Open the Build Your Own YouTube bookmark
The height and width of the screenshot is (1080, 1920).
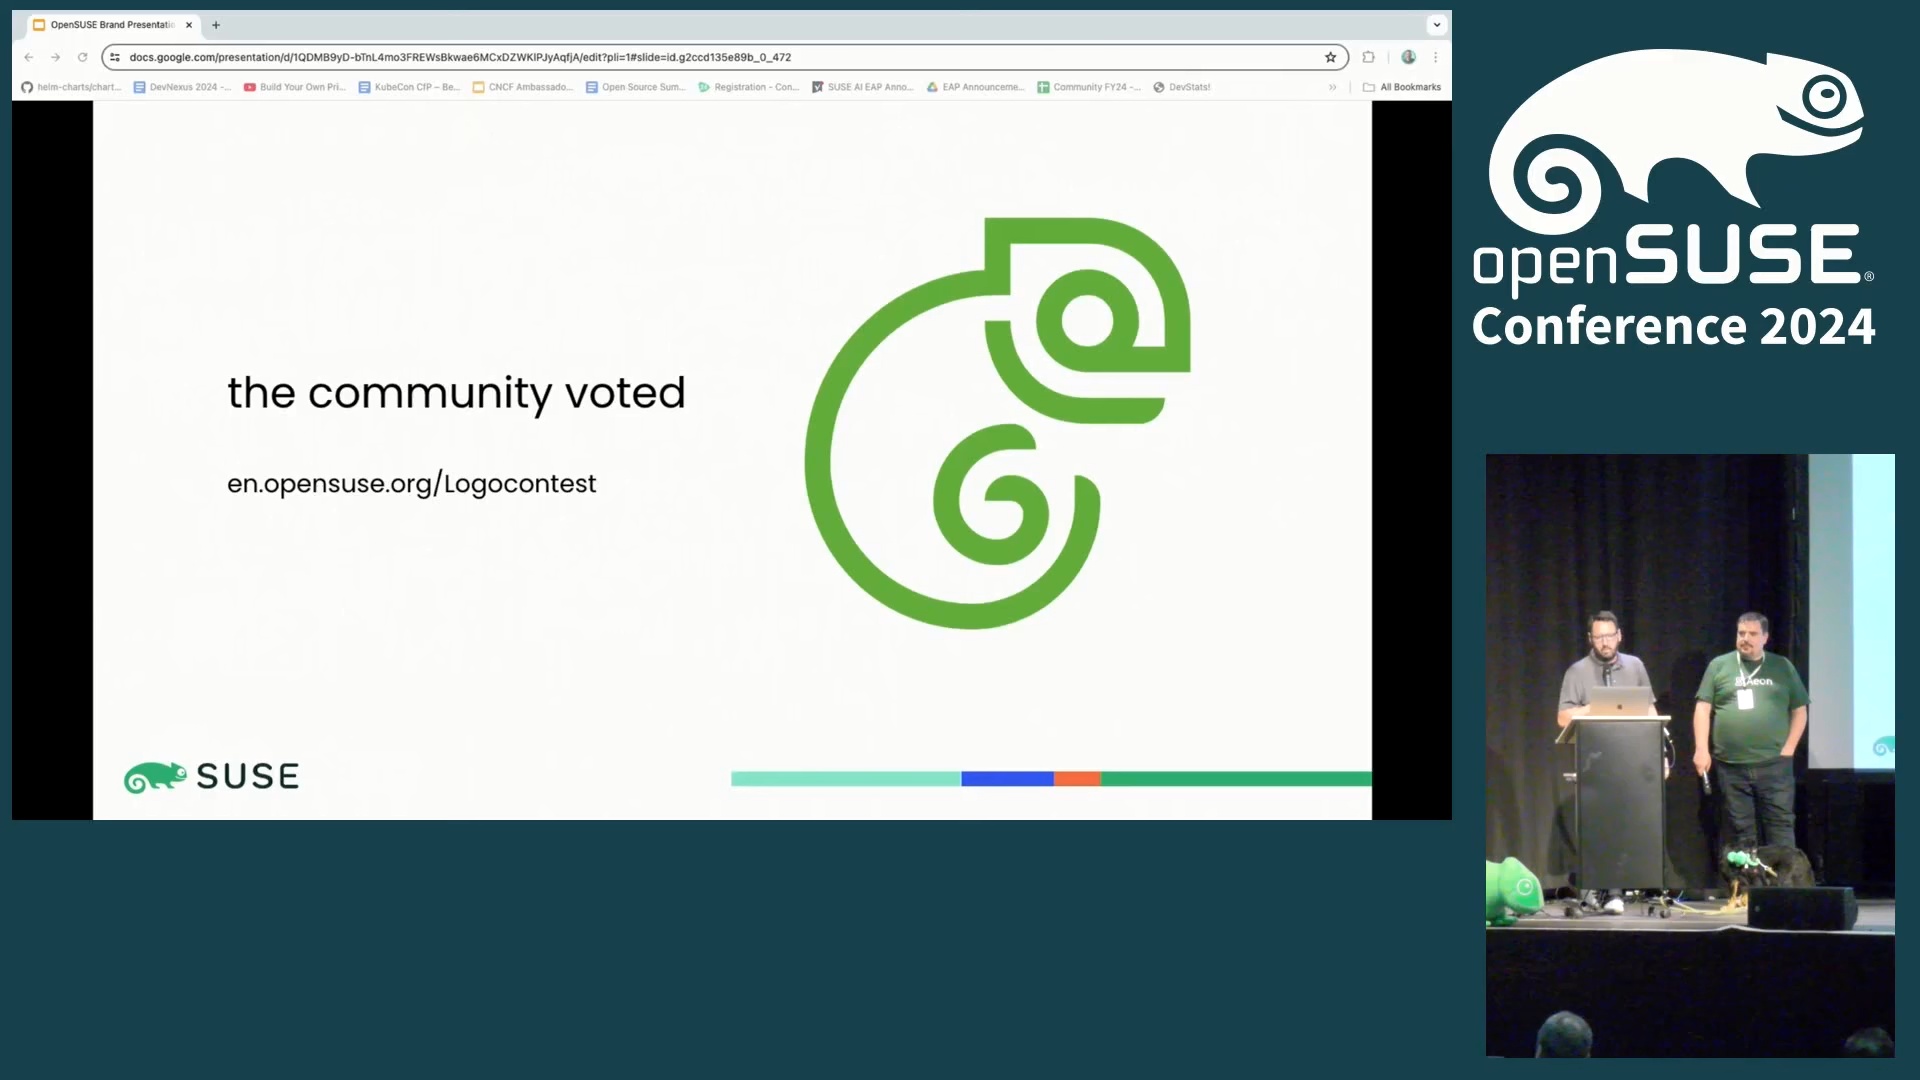click(x=294, y=87)
